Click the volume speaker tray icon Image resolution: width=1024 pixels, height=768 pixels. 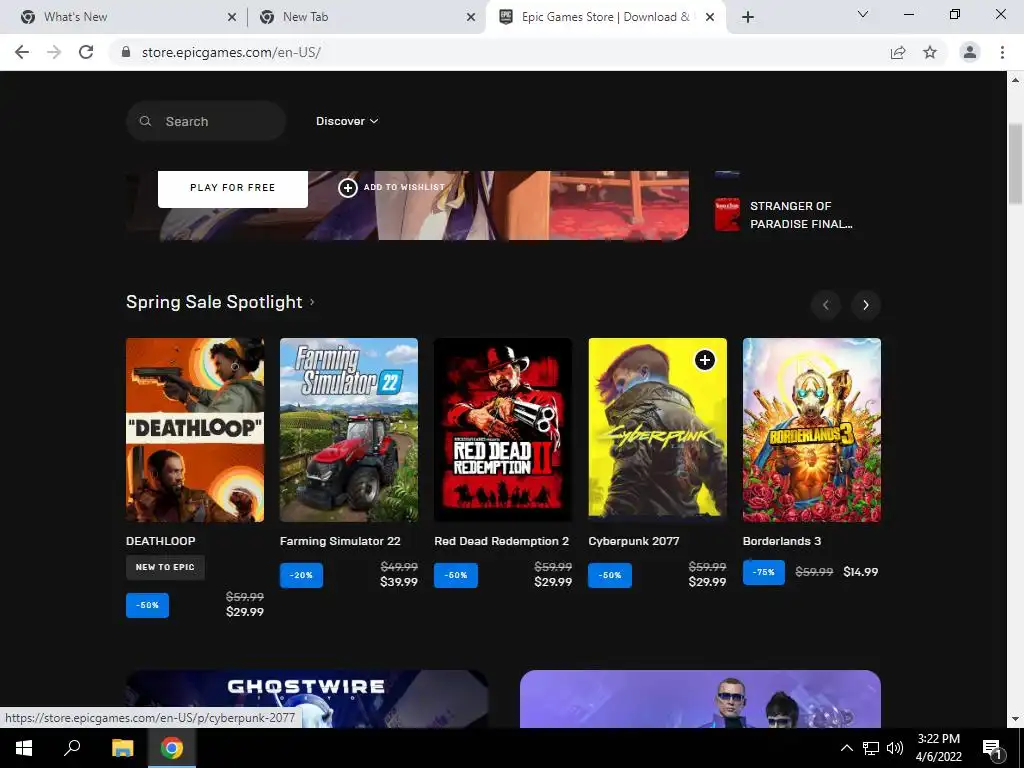click(x=895, y=748)
